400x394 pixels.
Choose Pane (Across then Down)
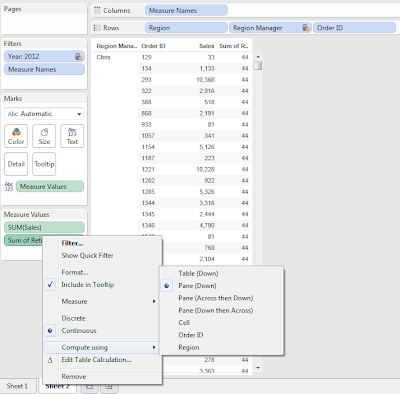216,298
